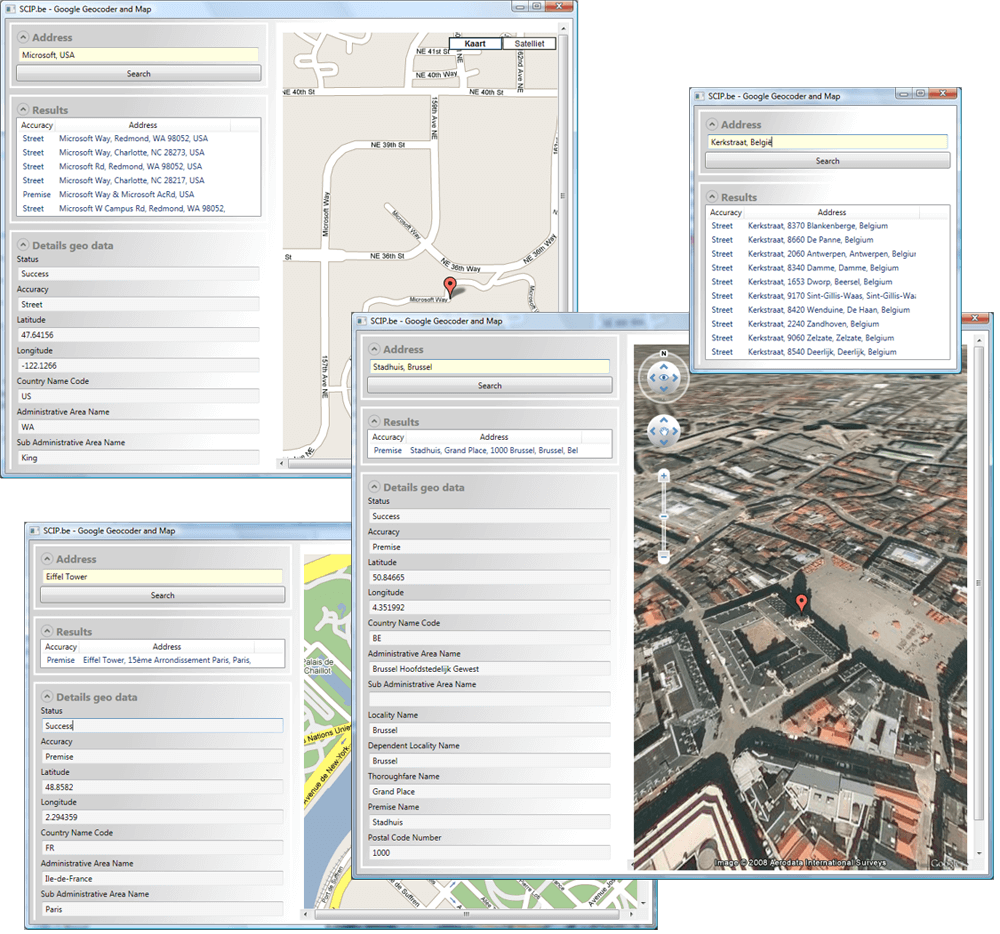Click horizontal scrollbar under Eiffel Tower map
This screenshot has width=1000, height=934.
pos(467,914)
